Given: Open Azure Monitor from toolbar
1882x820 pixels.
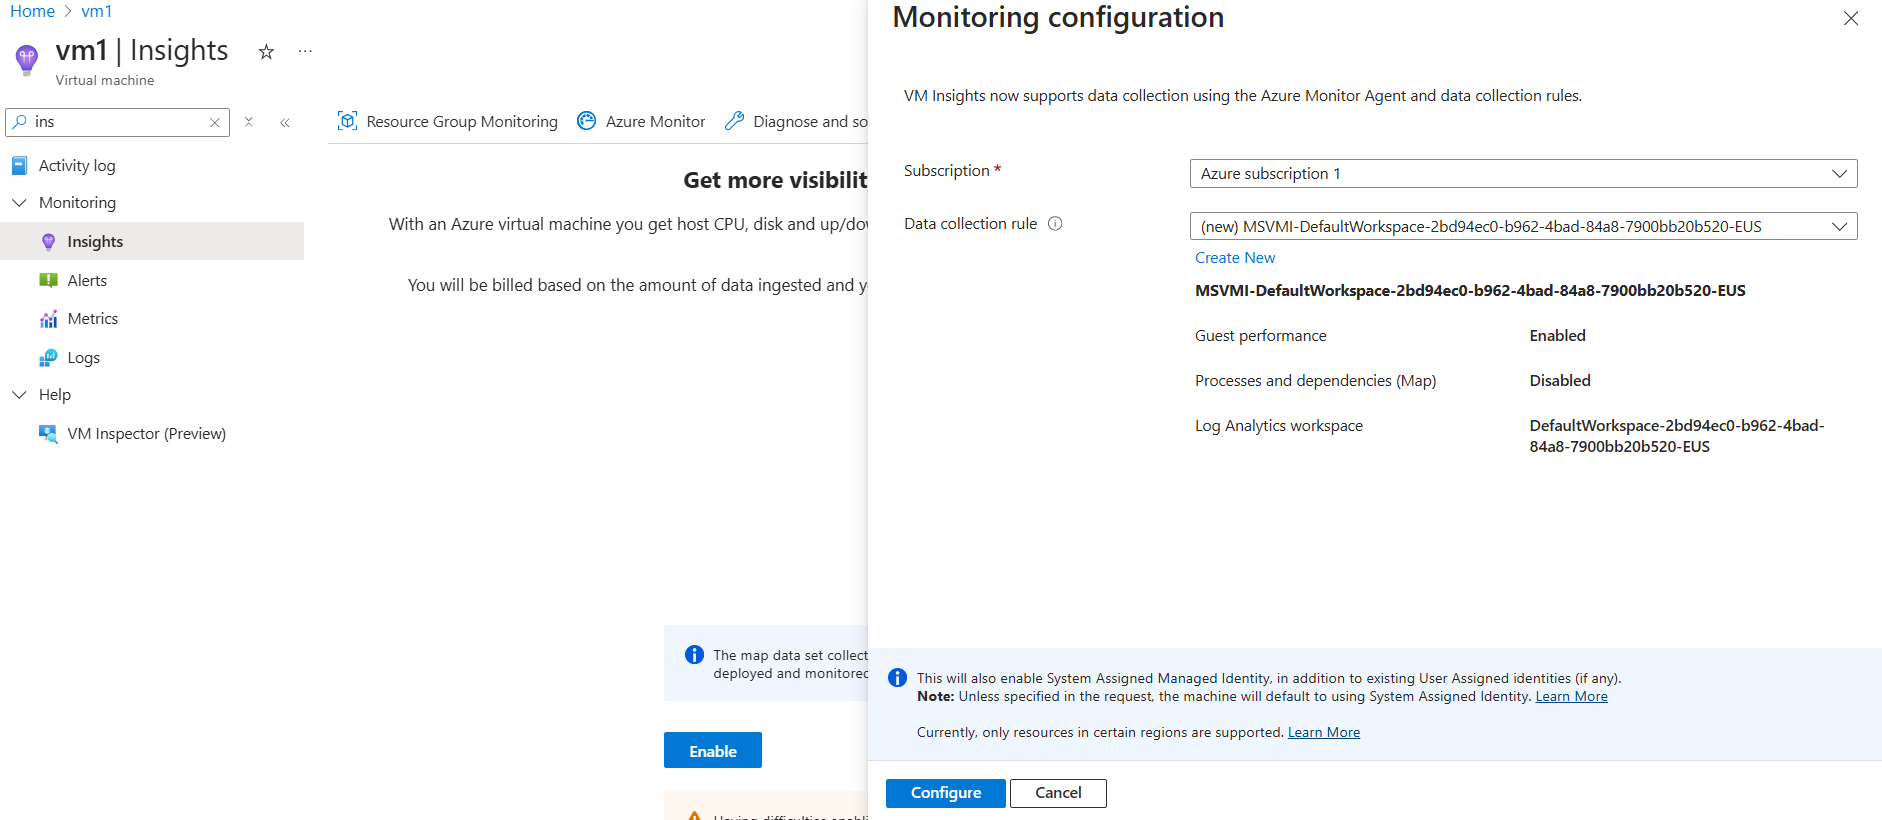Looking at the screenshot, I should point(641,121).
